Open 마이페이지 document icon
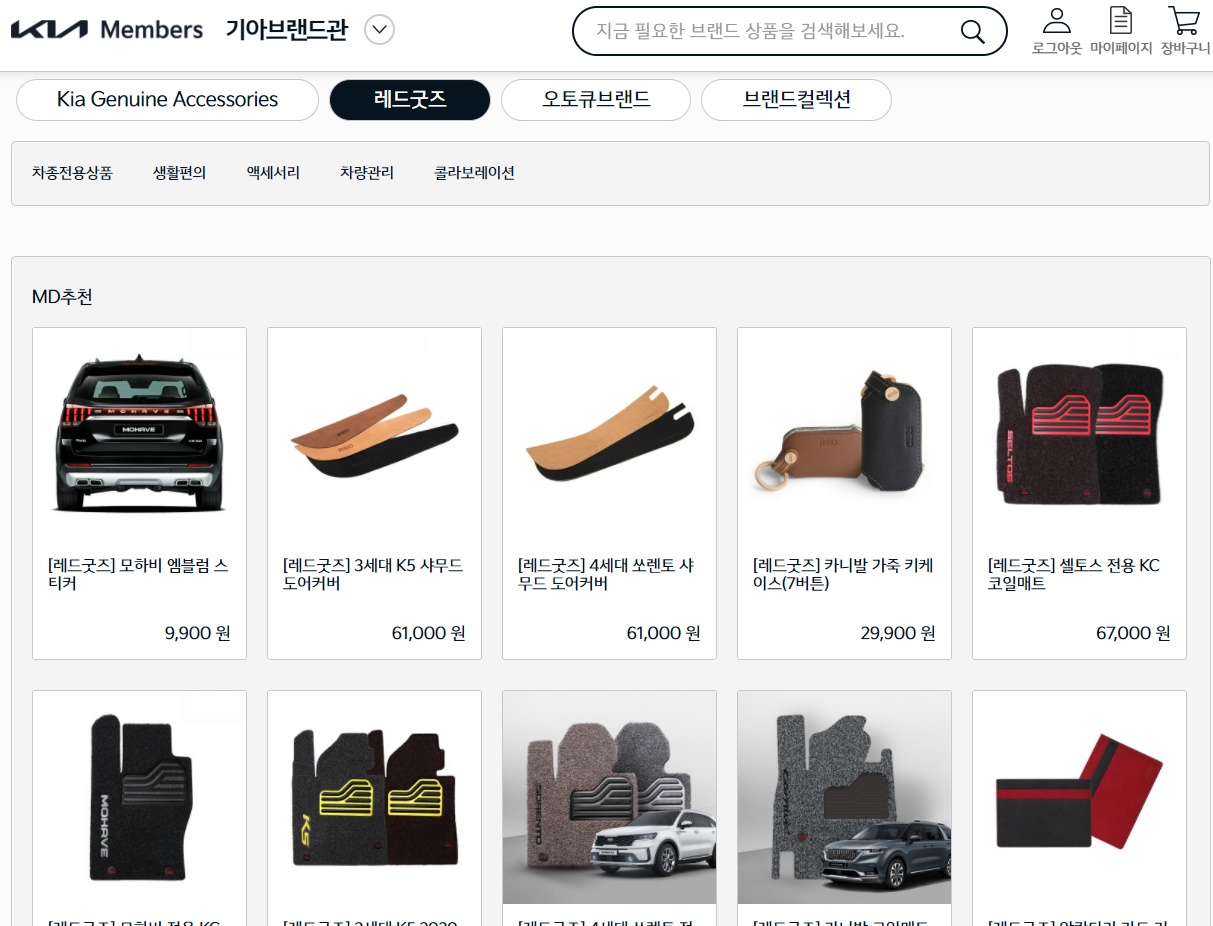The height and width of the screenshot is (926, 1213). 1121,20
